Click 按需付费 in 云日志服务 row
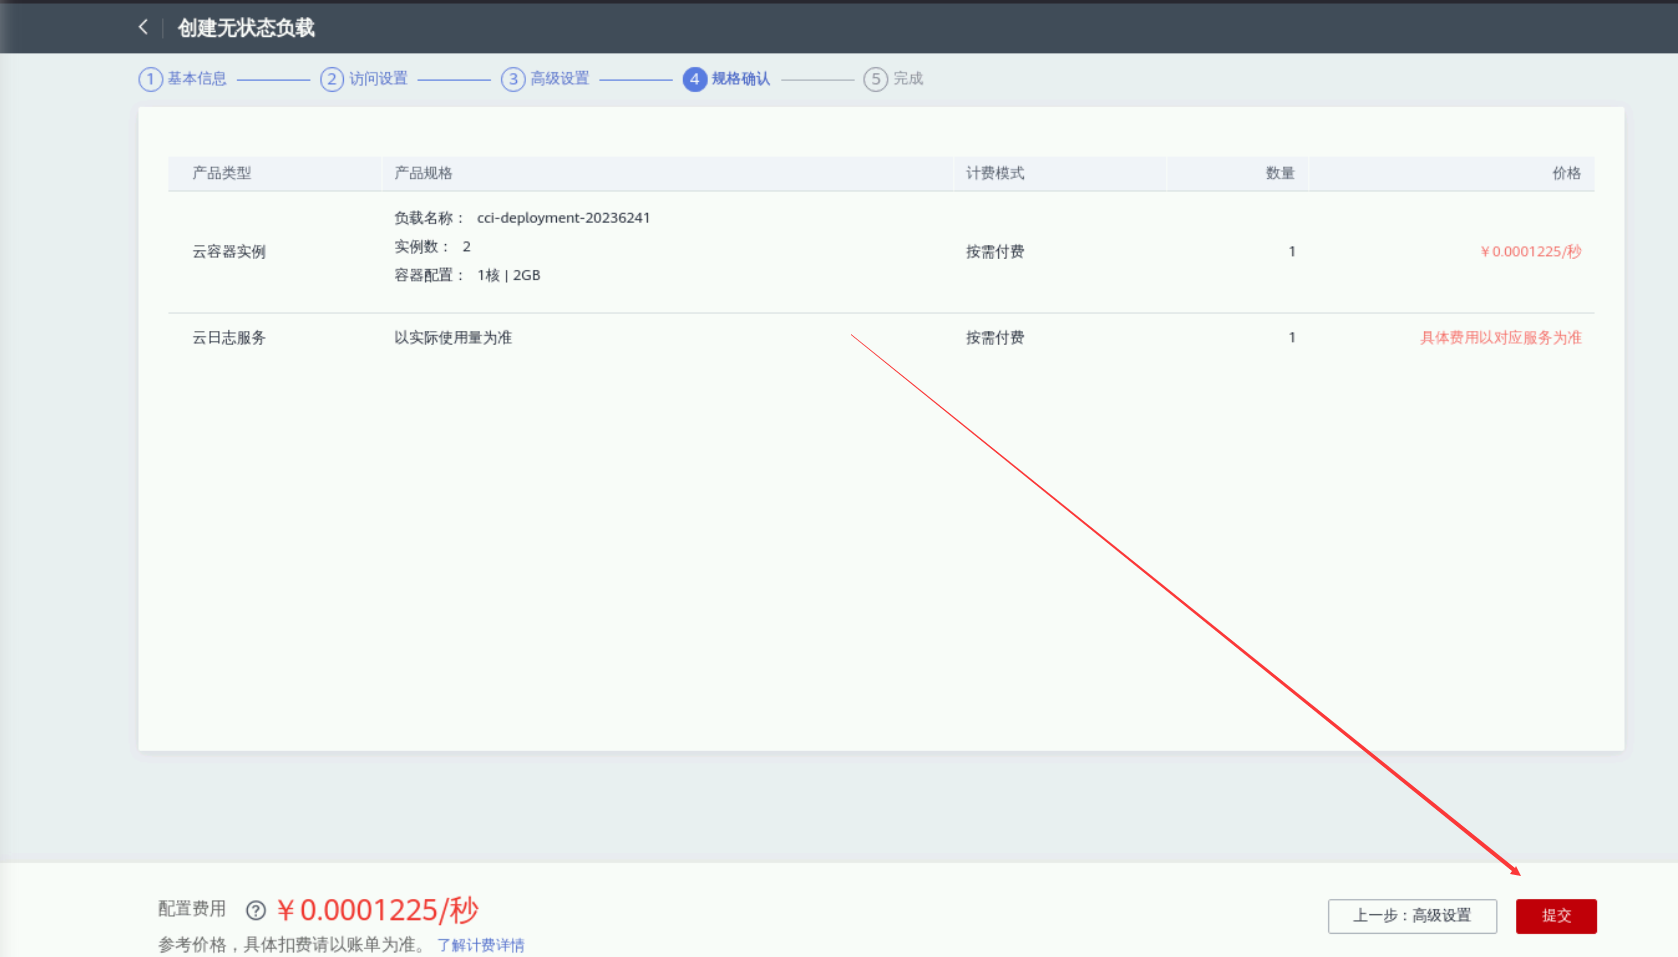 [x=995, y=338]
